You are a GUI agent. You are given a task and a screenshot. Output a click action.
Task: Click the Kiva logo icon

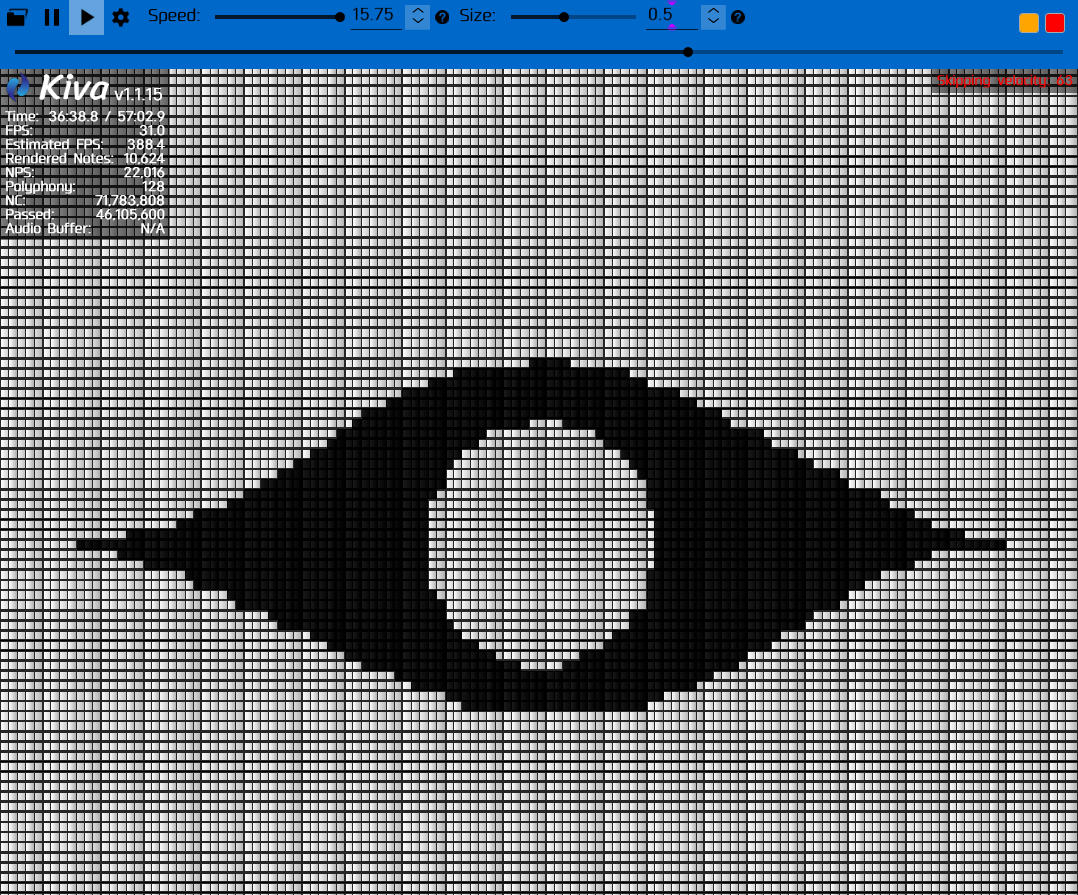18,88
